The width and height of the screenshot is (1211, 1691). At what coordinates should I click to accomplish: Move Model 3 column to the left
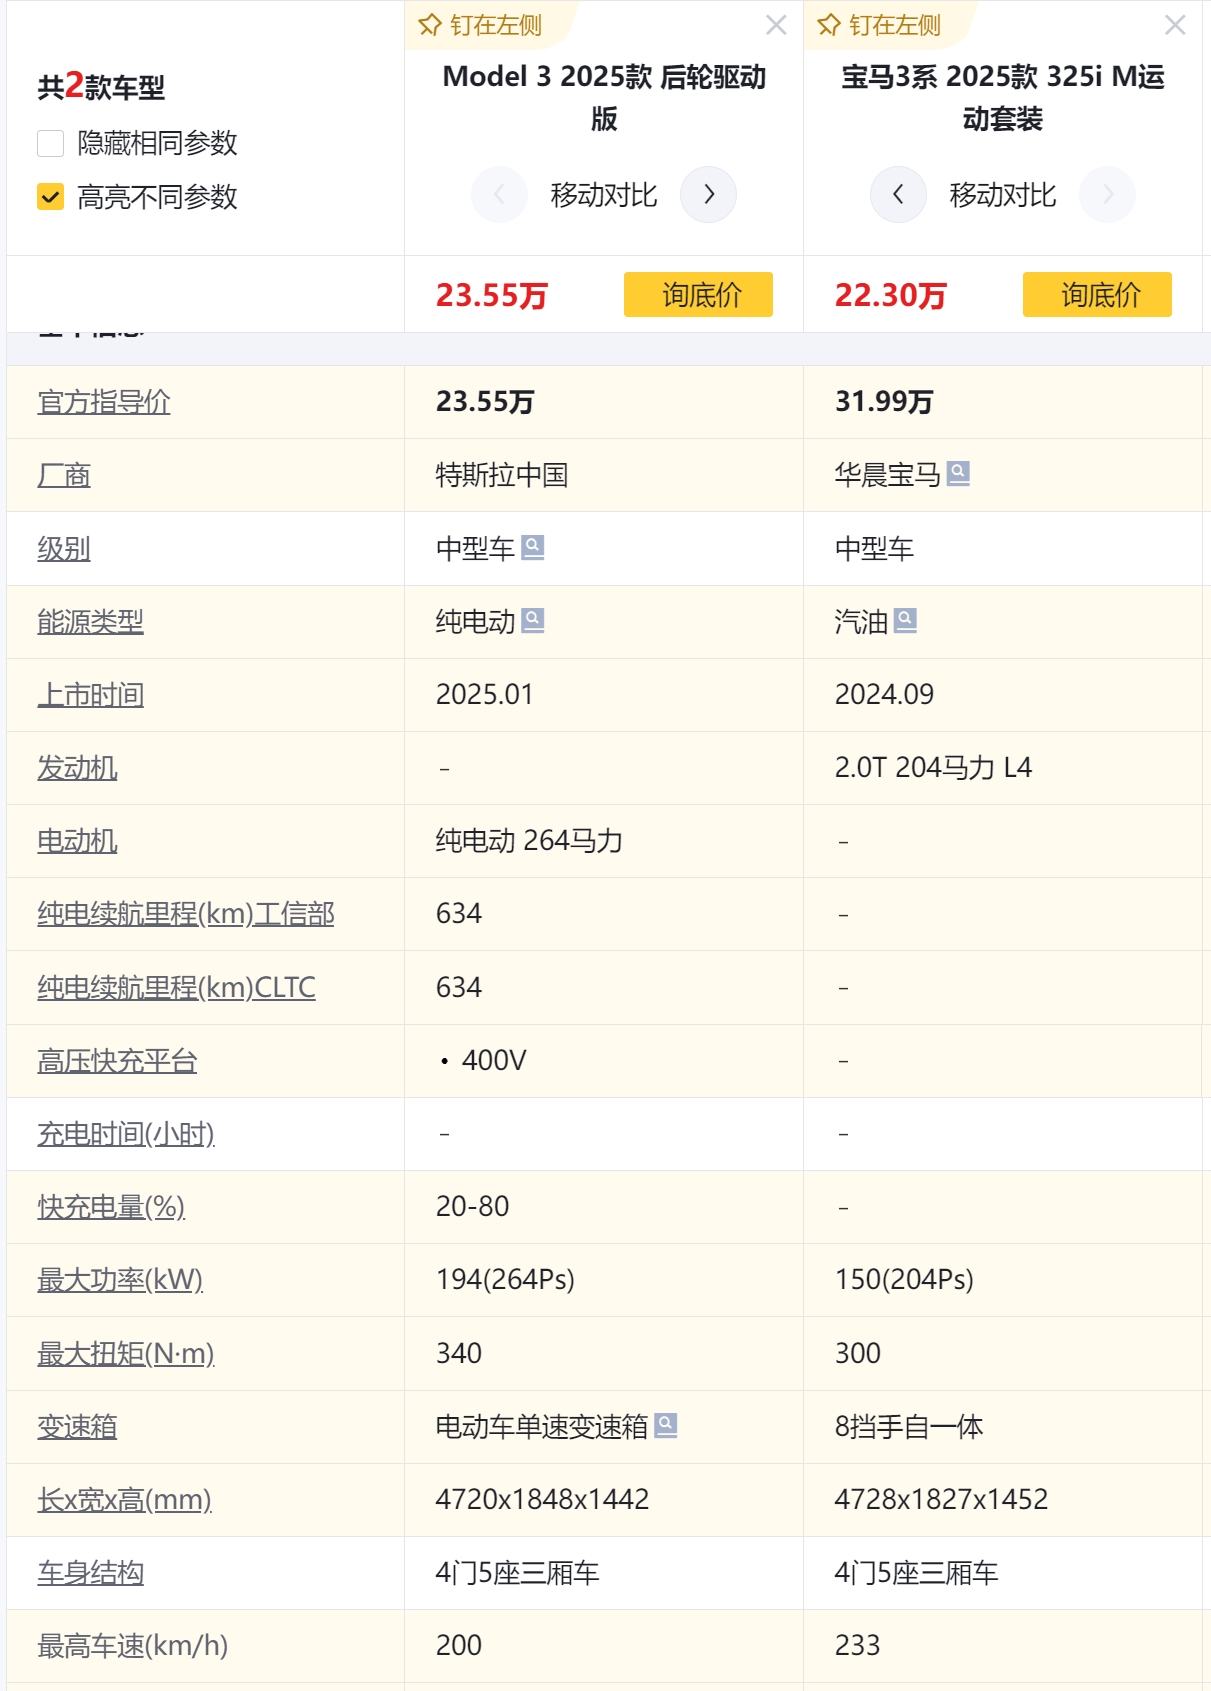click(499, 194)
